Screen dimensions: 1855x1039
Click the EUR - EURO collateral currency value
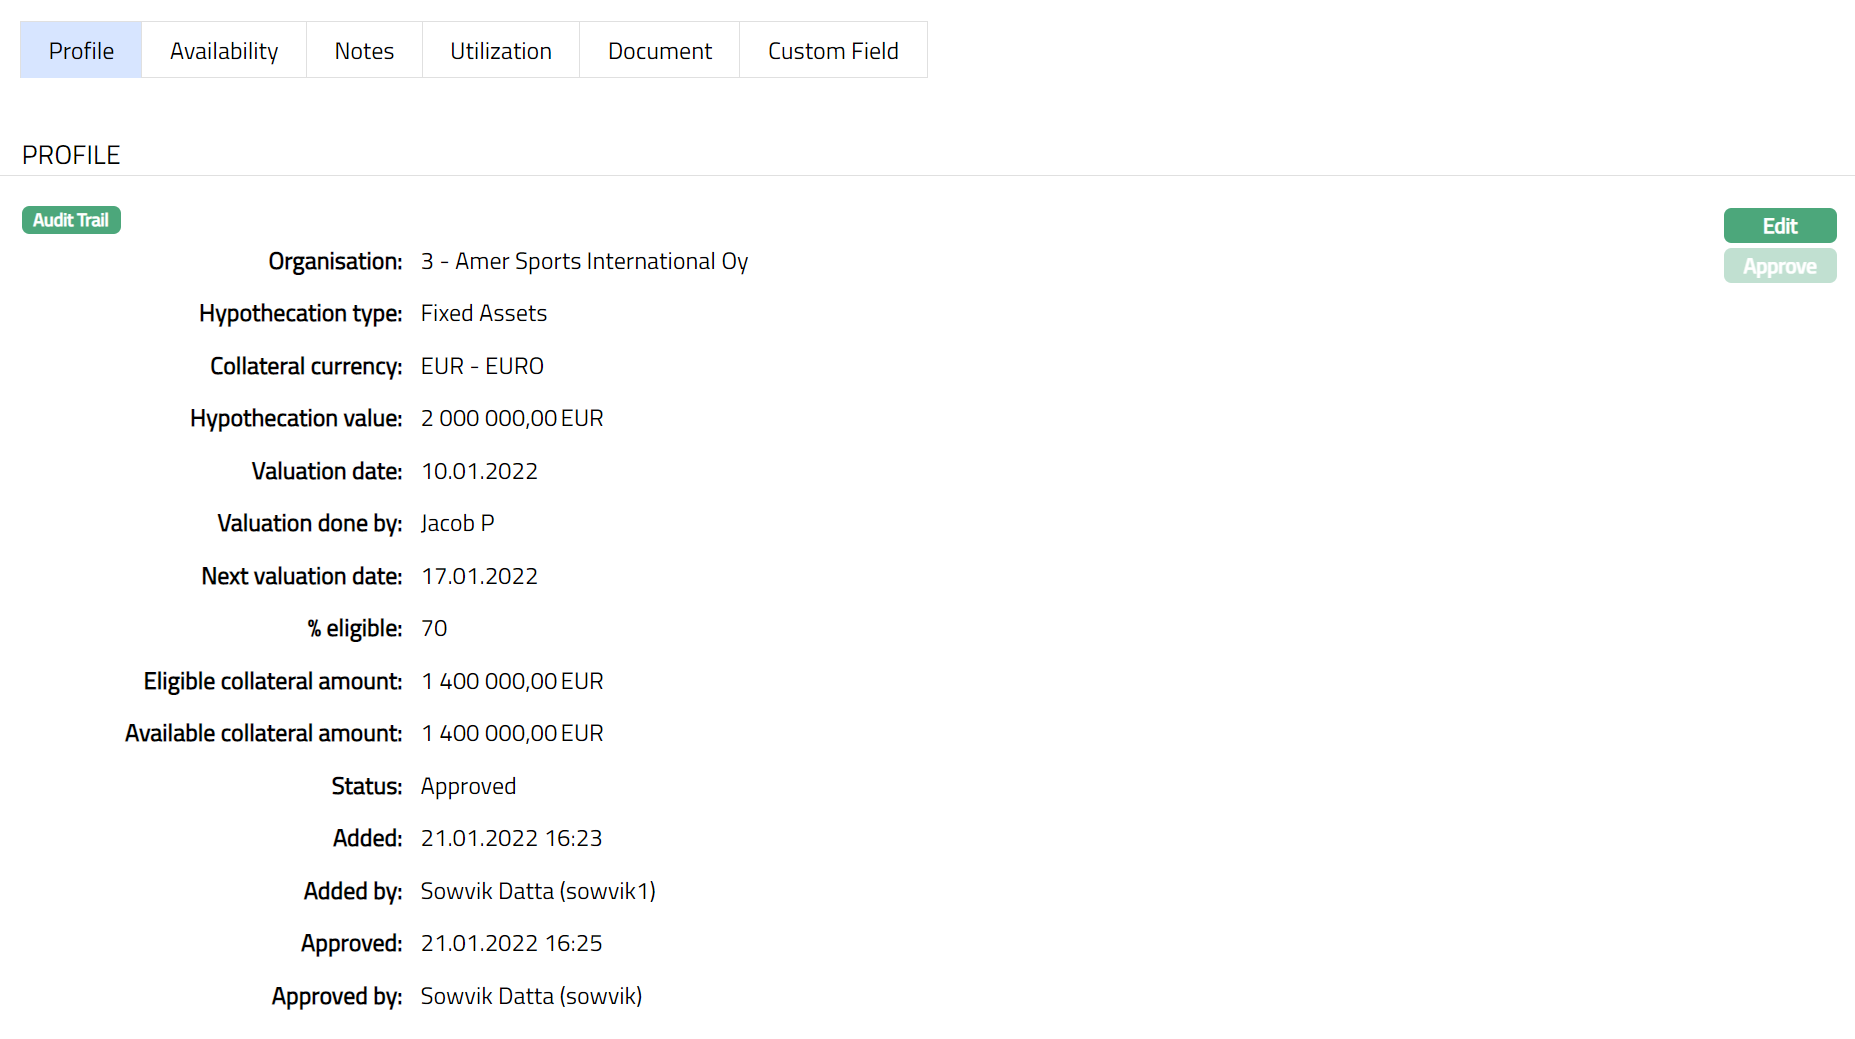pos(482,367)
